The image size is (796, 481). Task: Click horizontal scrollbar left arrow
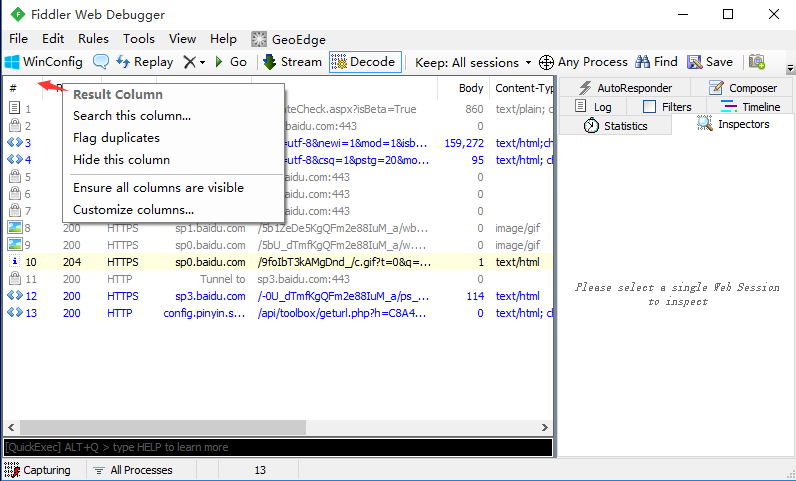click(x=11, y=427)
